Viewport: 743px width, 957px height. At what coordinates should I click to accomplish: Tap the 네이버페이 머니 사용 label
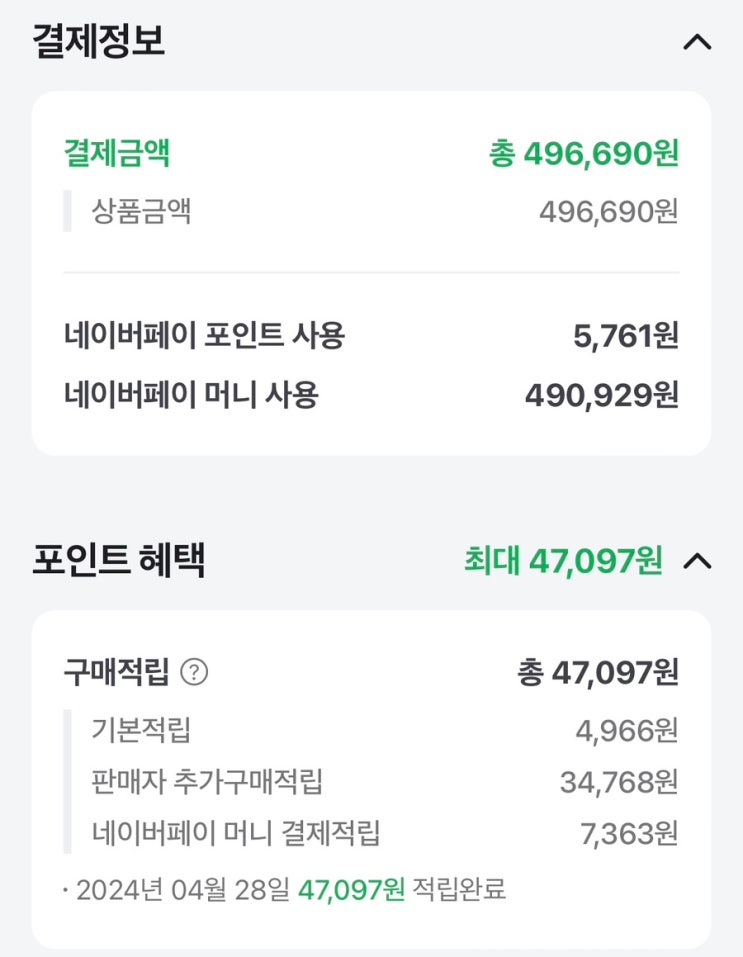[191, 395]
